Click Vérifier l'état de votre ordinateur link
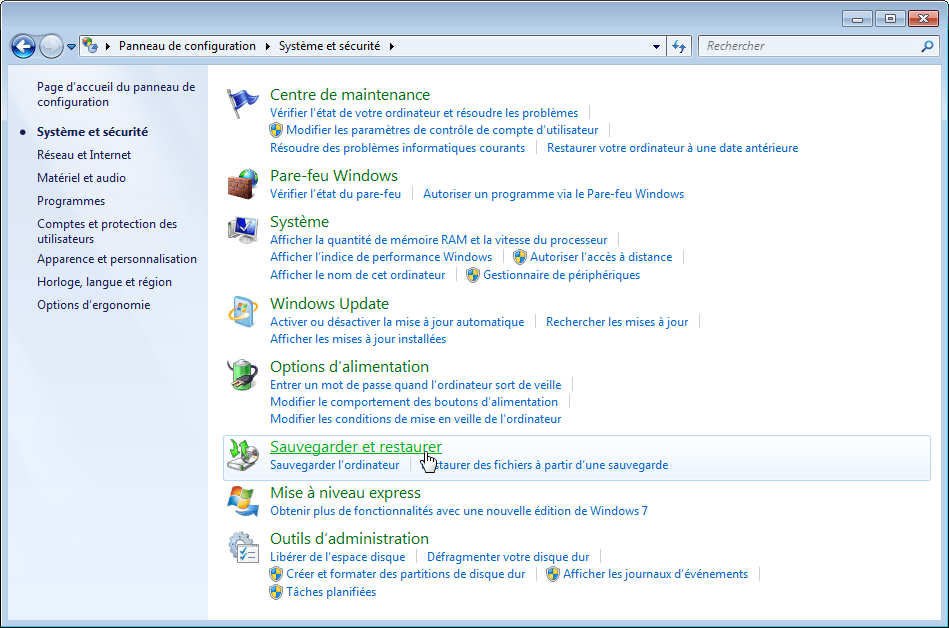 tap(424, 113)
